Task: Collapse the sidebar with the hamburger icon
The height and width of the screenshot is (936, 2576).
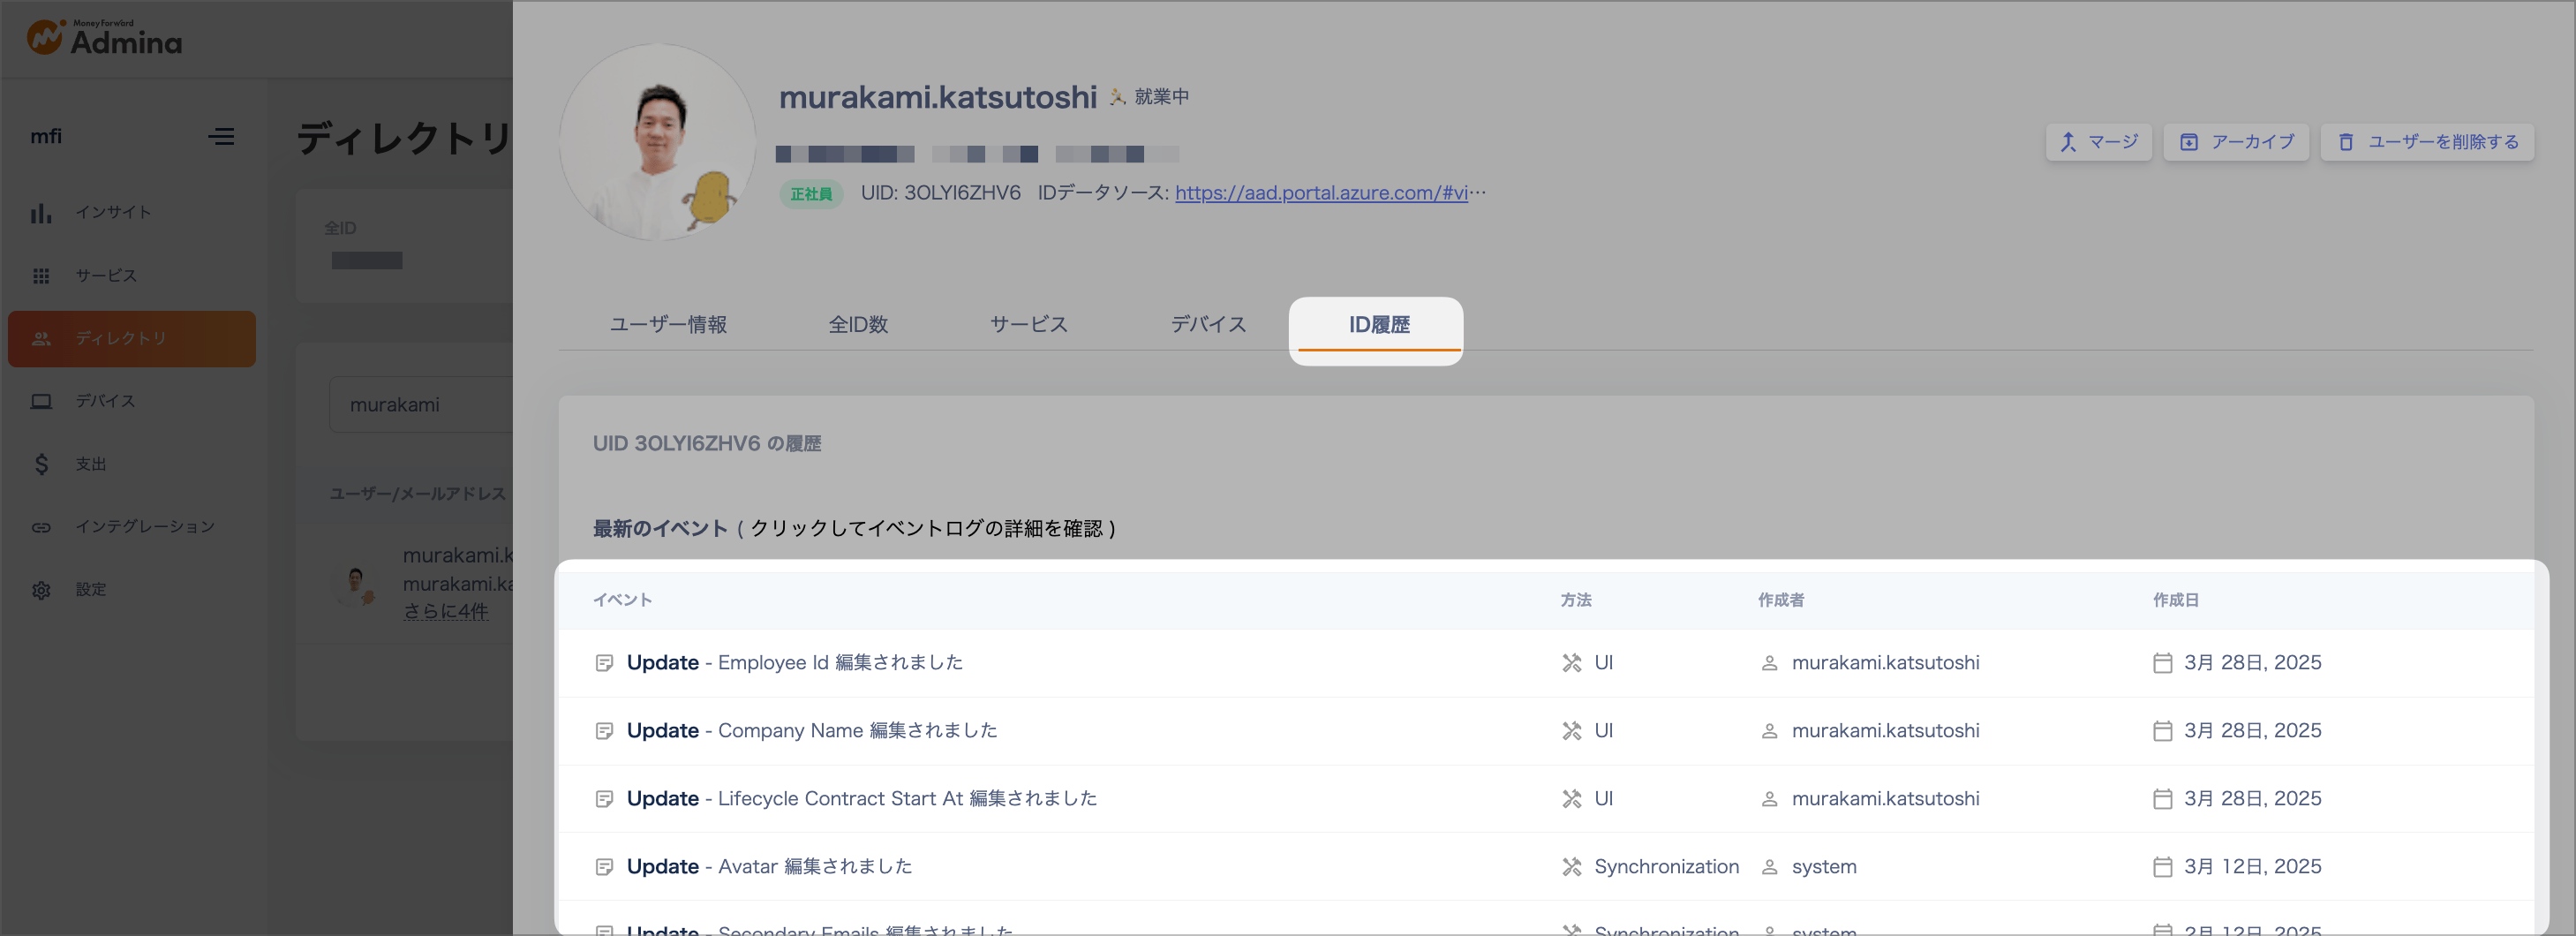Action: click(x=221, y=136)
